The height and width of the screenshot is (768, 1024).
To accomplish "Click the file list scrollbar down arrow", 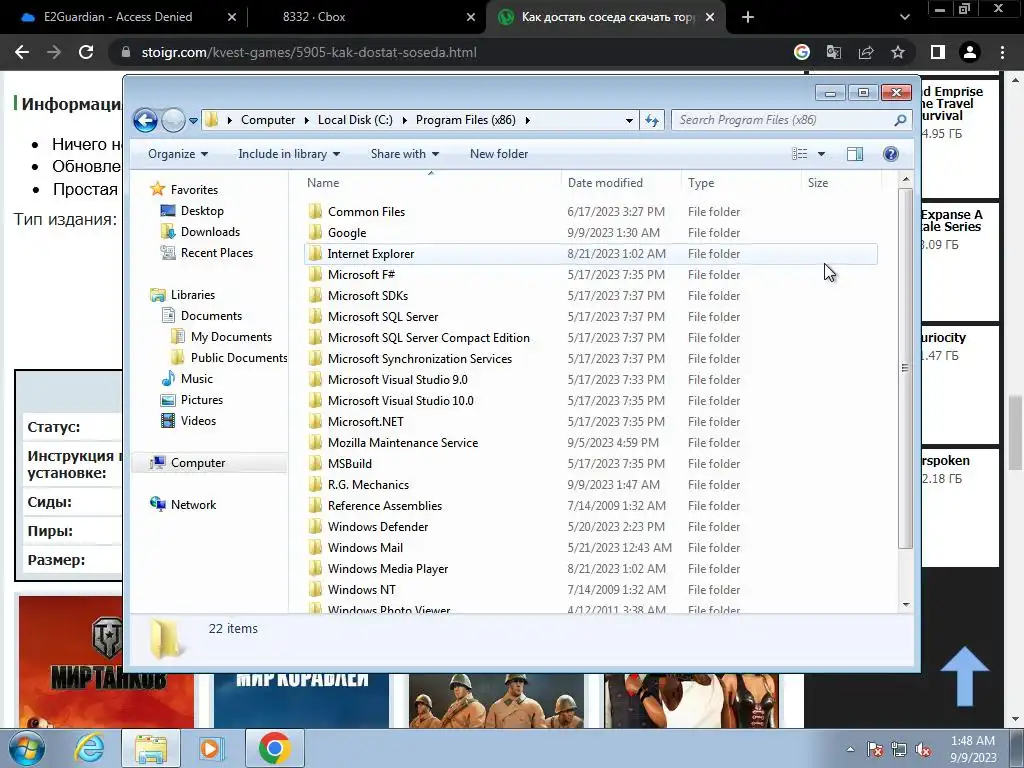I will pyautogui.click(x=906, y=605).
